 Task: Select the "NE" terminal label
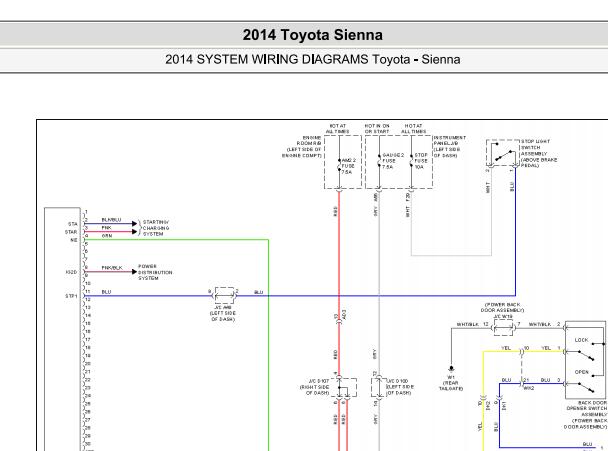74,240
